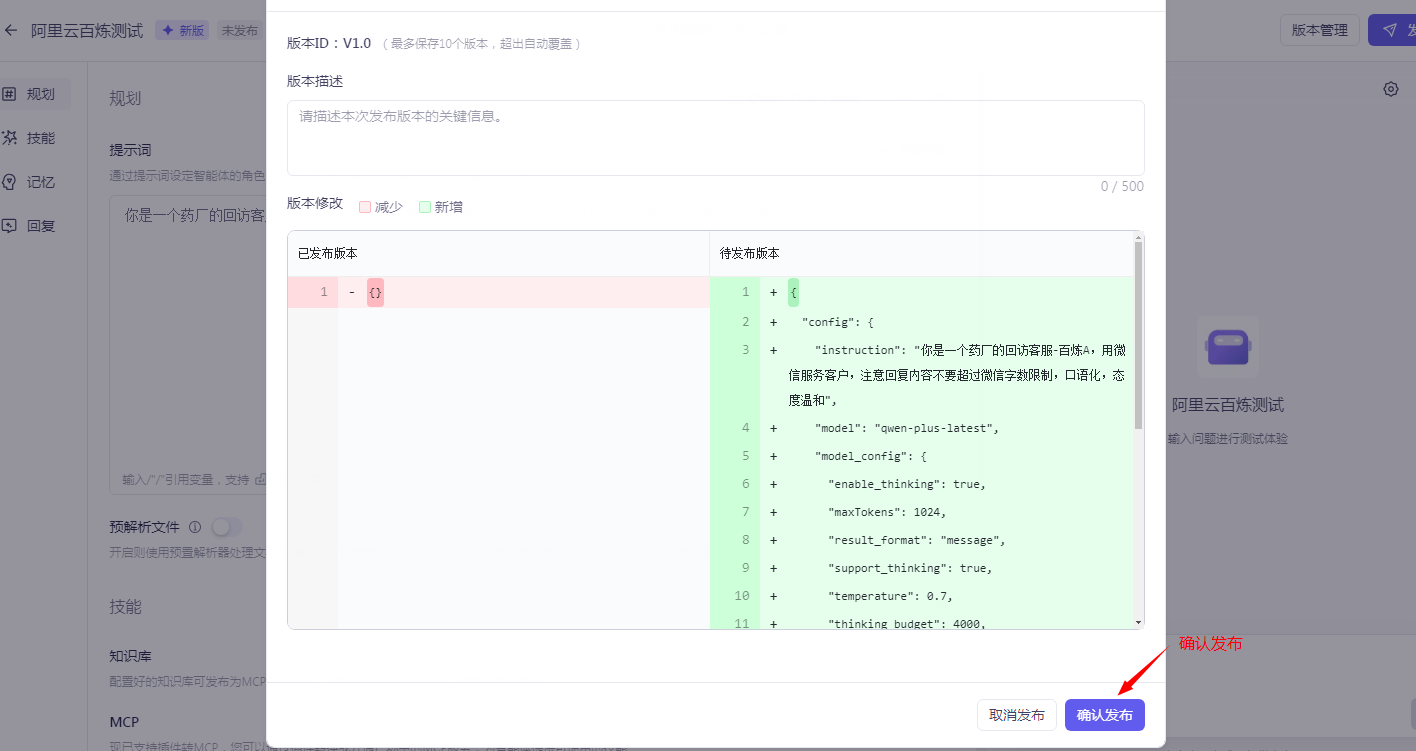Click the paper-plane publish icon at top right
The height and width of the screenshot is (751, 1416).
click(1389, 30)
